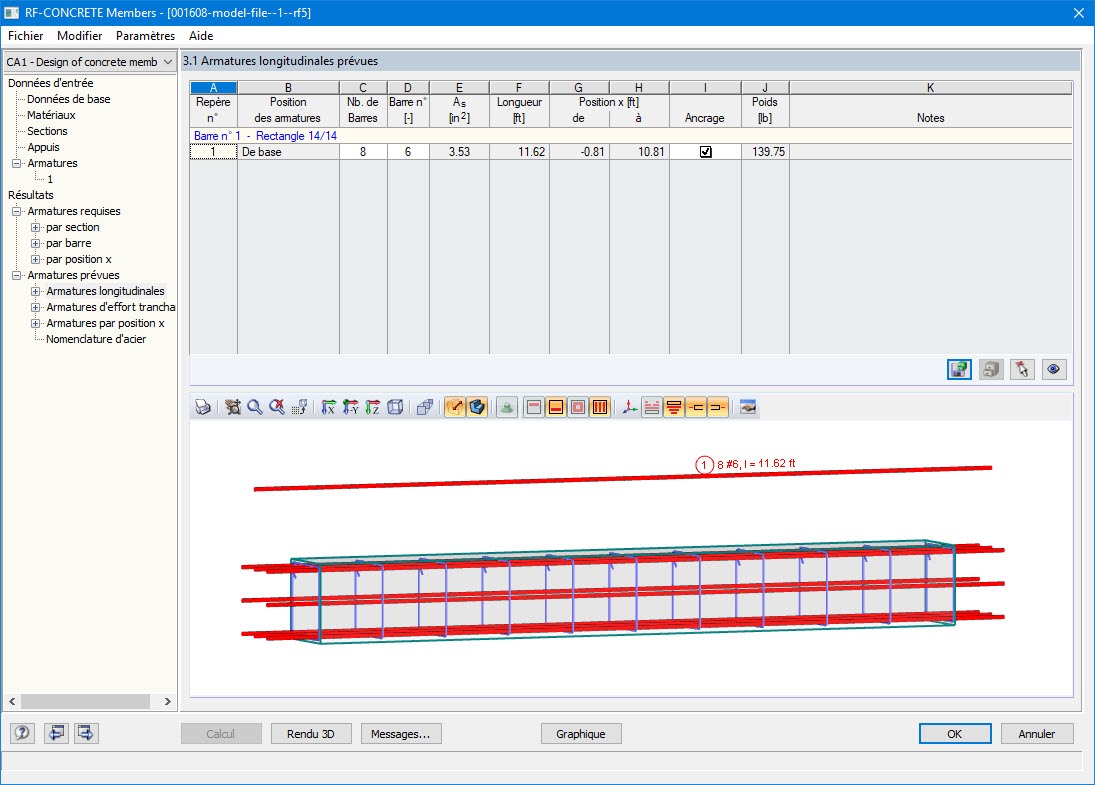The image size is (1095, 785).
Task: Click the left anchorage bar icon
Action: point(696,407)
